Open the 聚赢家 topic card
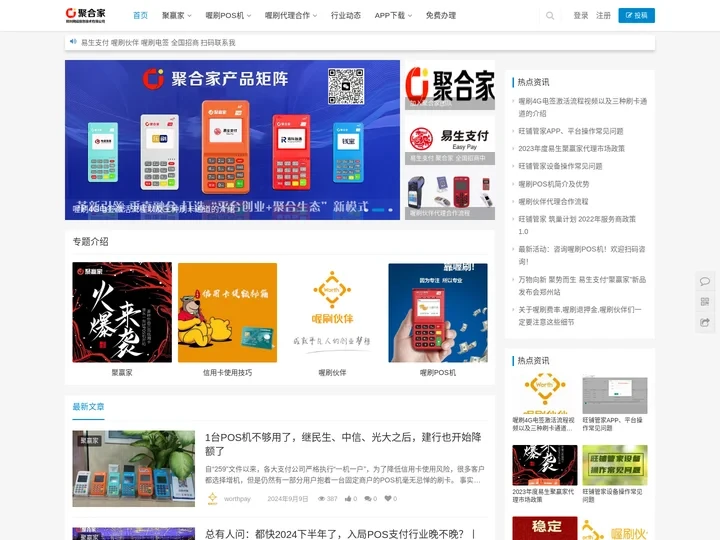The height and width of the screenshot is (540, 720). (x=122, y=319)
